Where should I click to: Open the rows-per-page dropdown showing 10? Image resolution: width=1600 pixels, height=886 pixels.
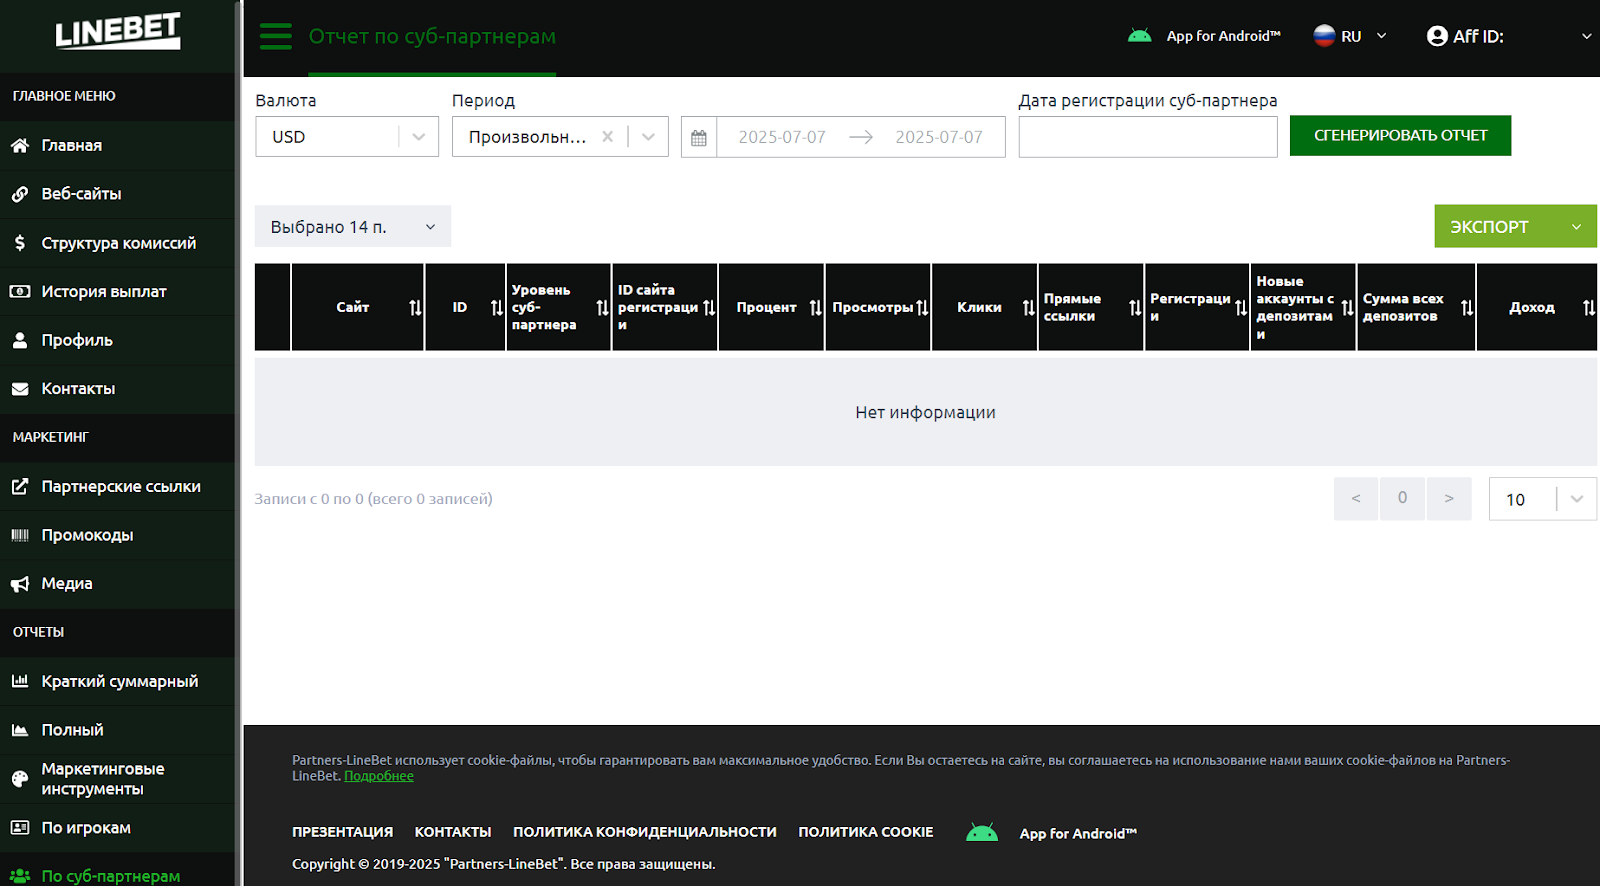tap(1543, 499)
